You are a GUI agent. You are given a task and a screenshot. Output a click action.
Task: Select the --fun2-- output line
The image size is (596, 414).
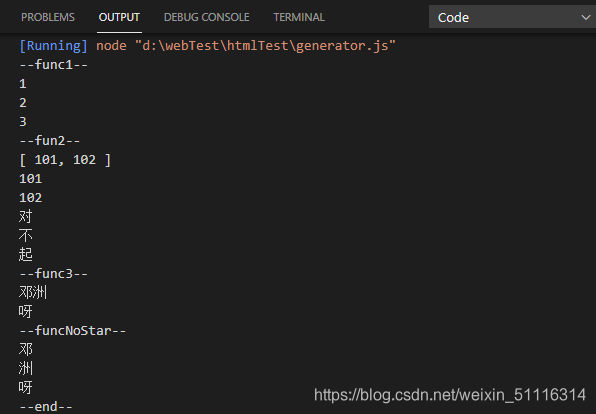click(50, 141)
